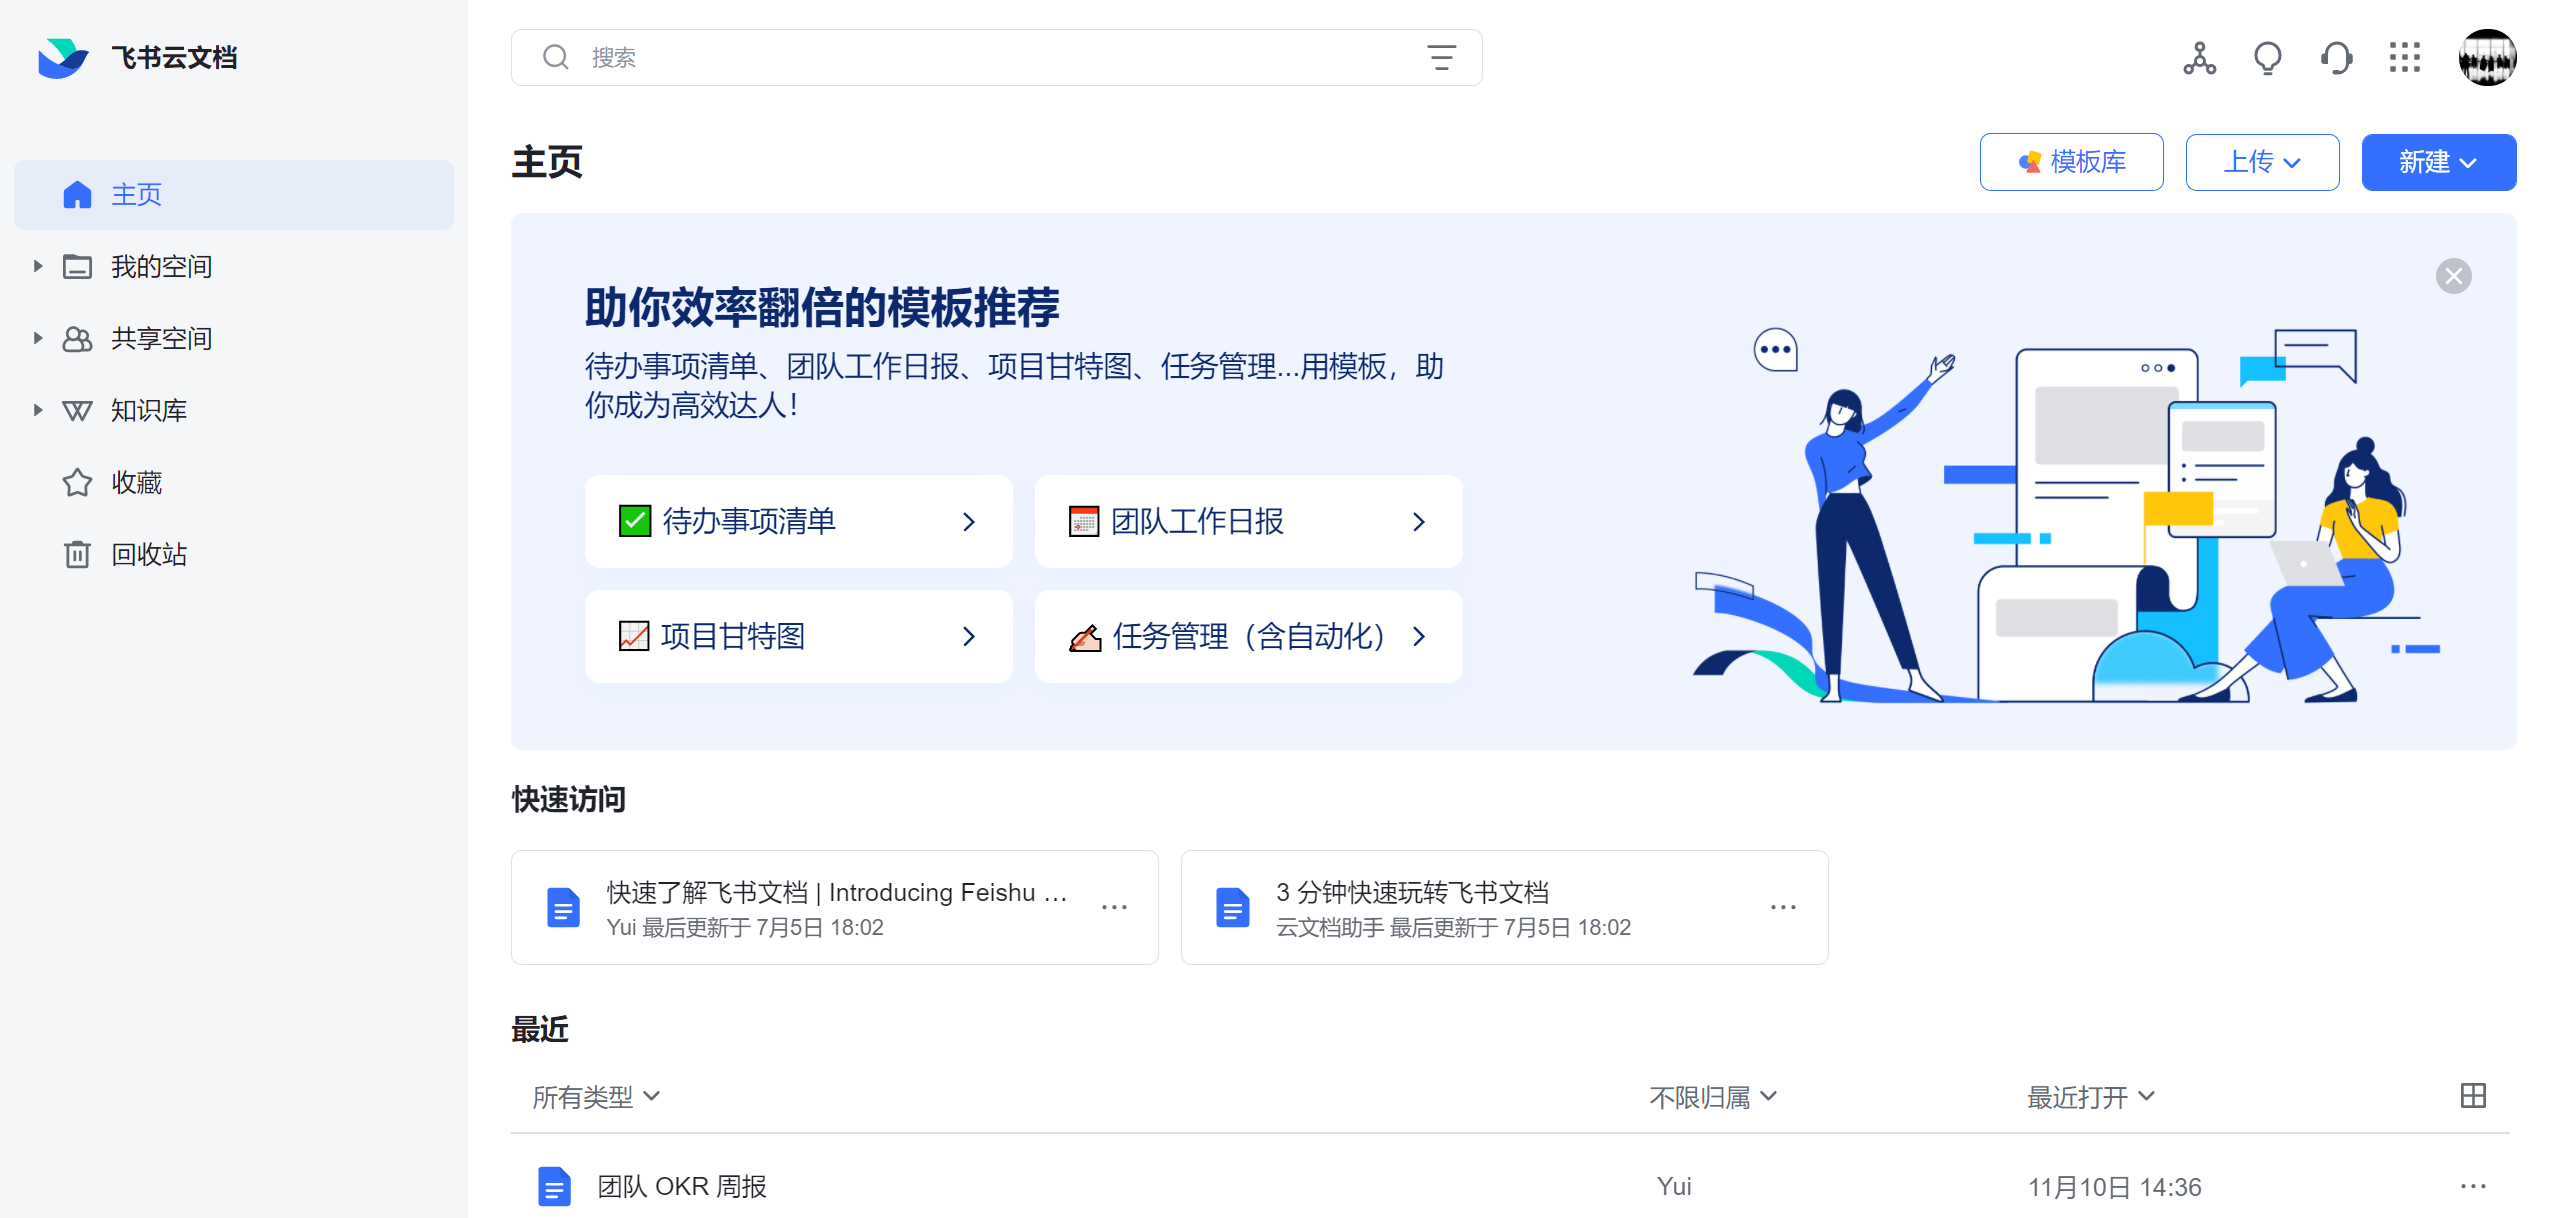Open the 新建 dropdown button
The width and height of the screenshot is (2560, 1218).
2438,162
